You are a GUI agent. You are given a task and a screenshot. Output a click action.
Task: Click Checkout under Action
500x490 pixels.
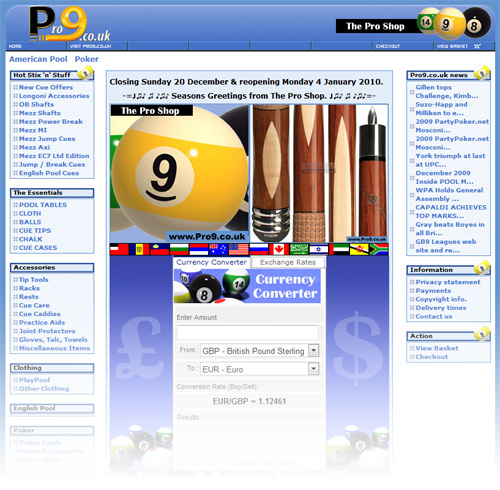pos(432,357)
